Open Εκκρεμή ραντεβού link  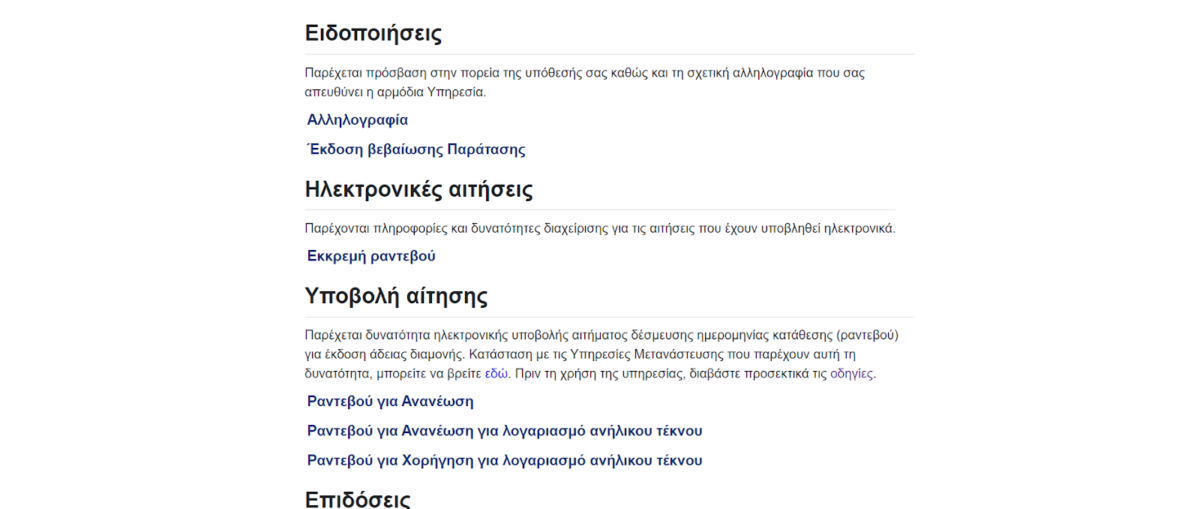click(371, 256)
